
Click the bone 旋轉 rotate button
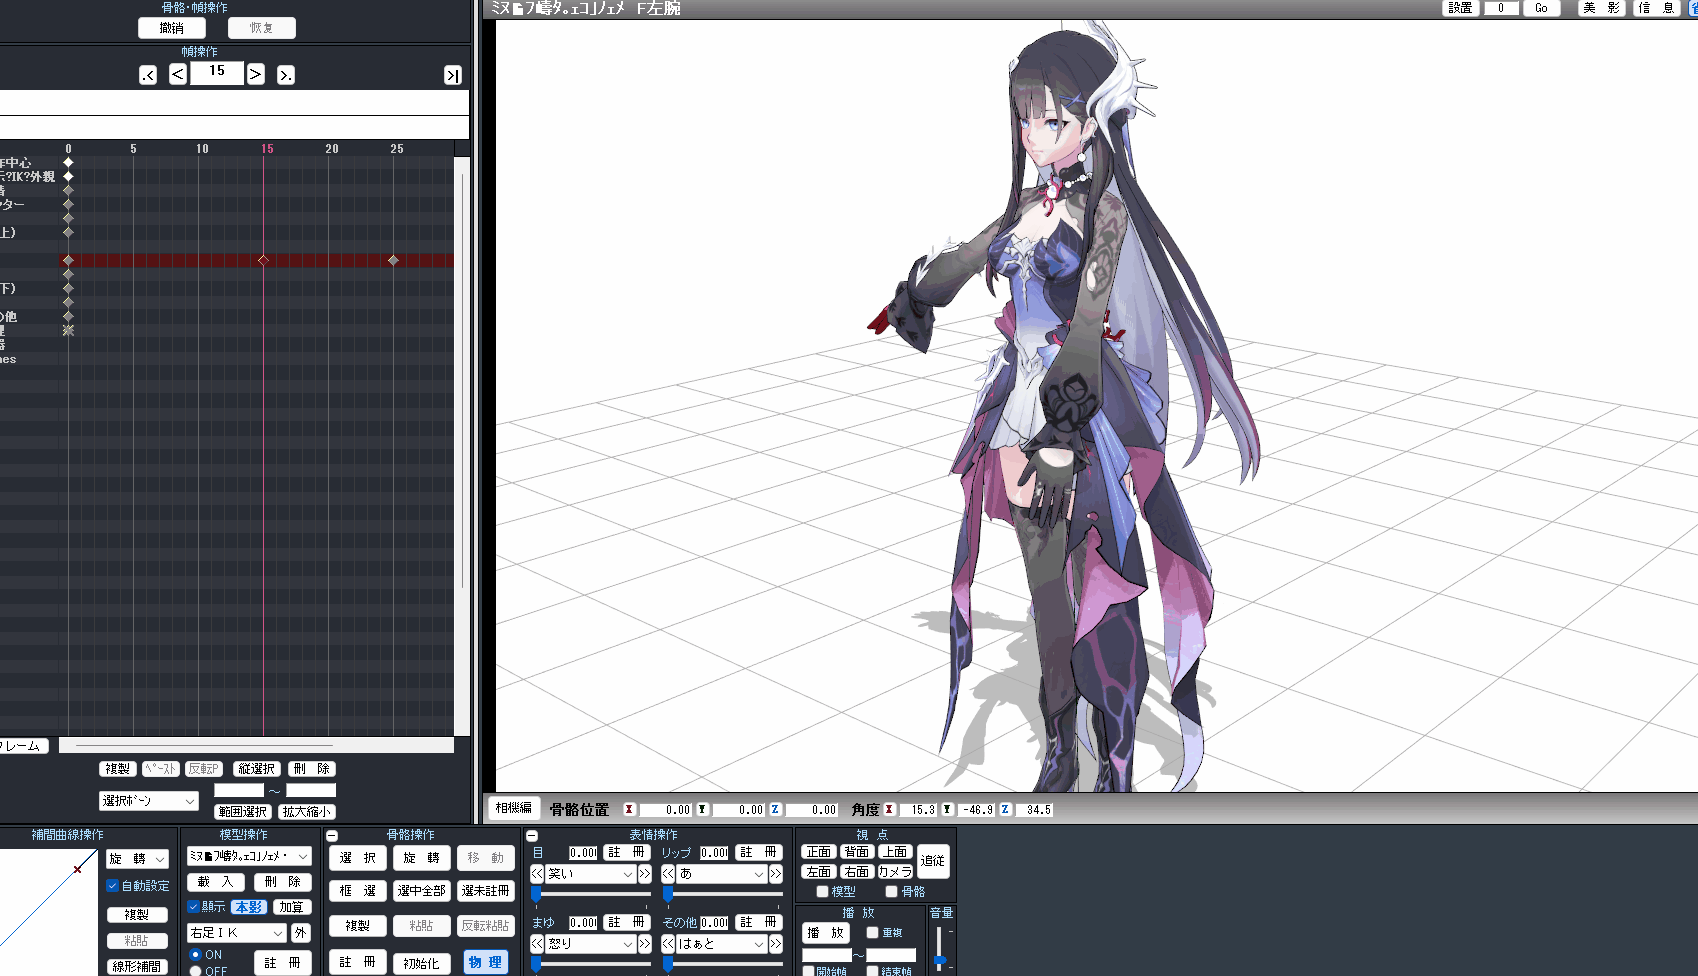point(422,858)
